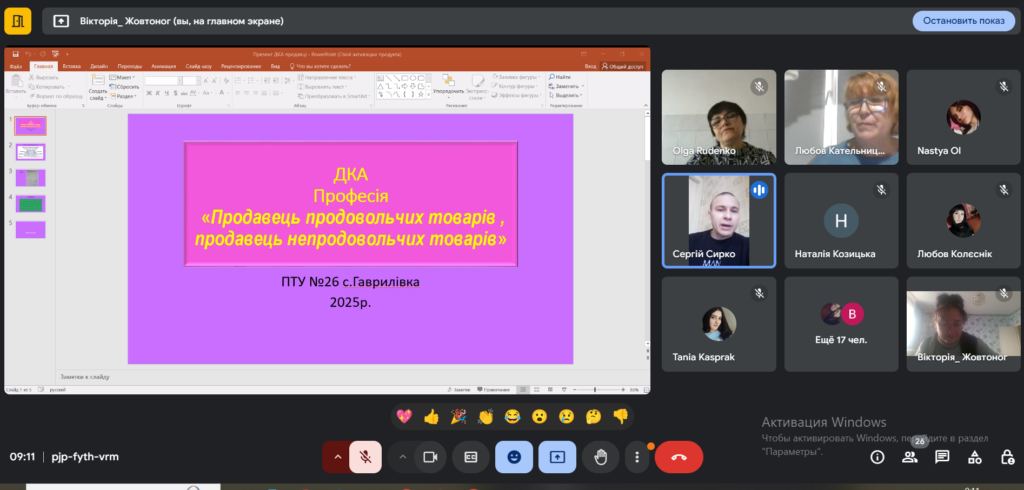Expand video settings arrow beside camera
Screen dimensions: 1024x490
coord(402,457)
